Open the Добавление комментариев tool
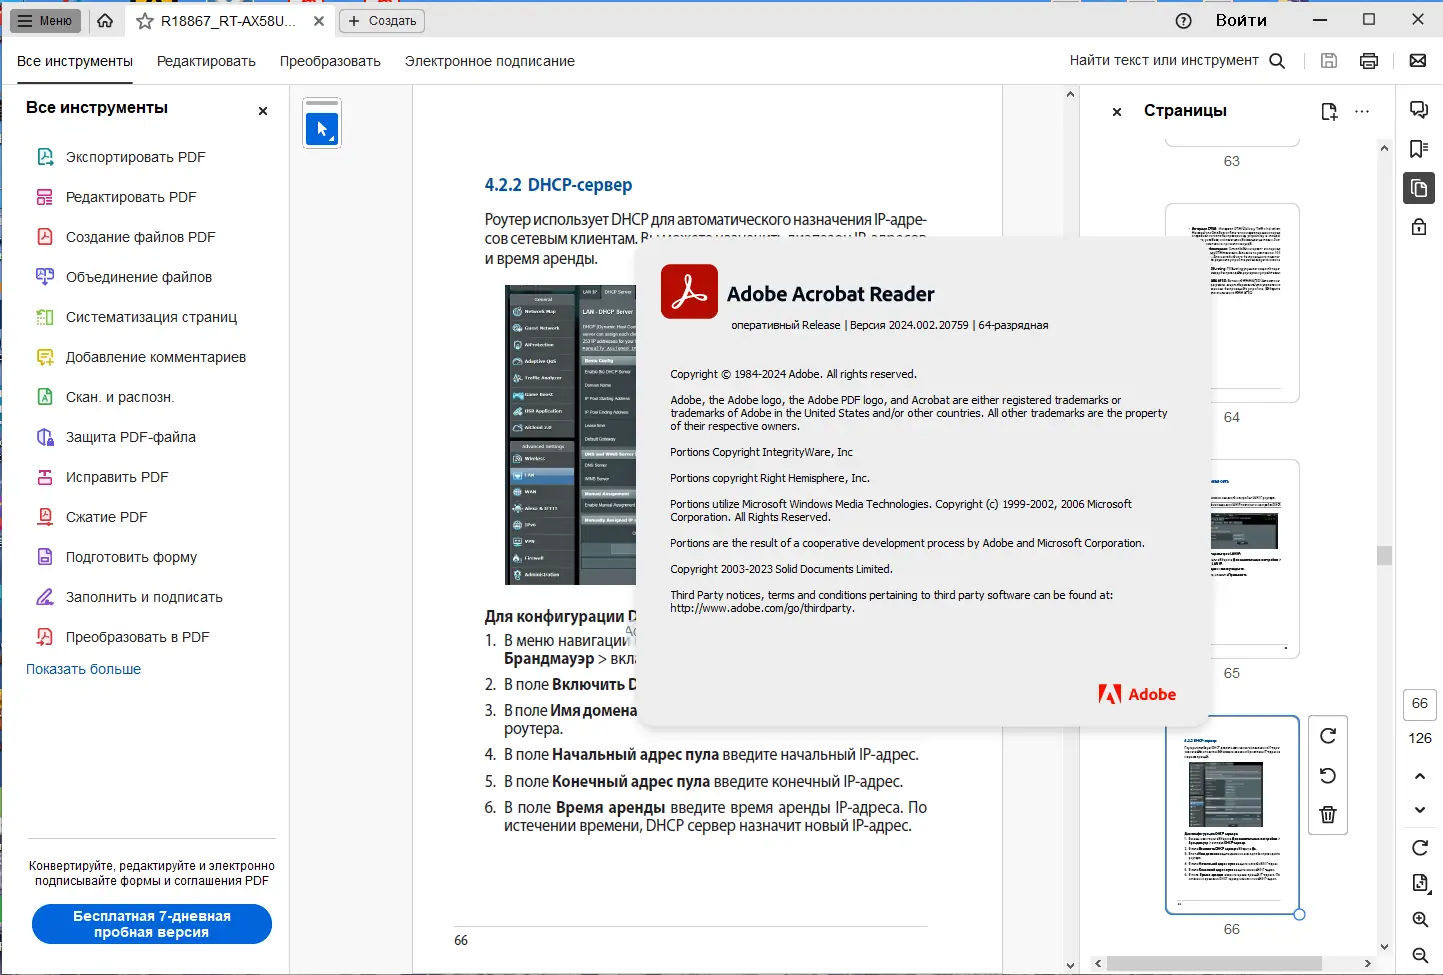Viewport: 1443px width, 975px height. pyautogui.click(x=155, y=357)
